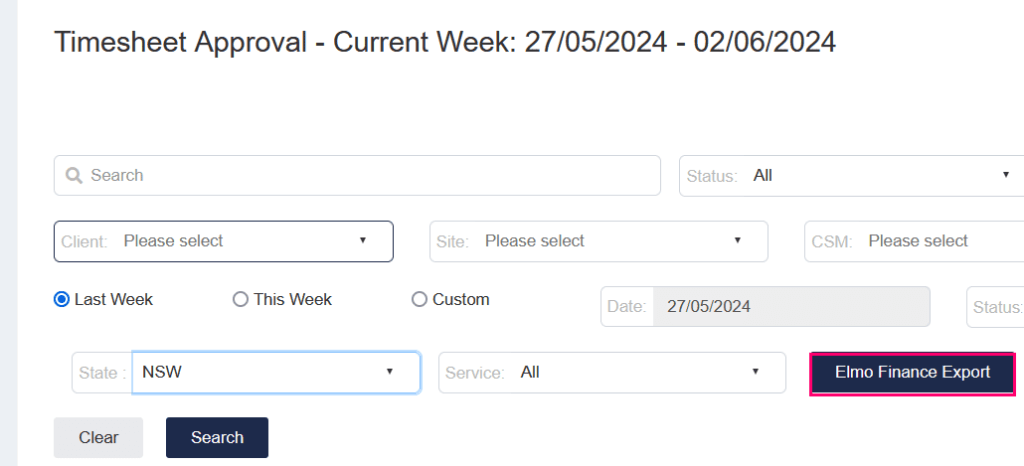Open the second Status dropdown beside Date
Viewport: 1024px width, 466px height.
tap(996, 307)
